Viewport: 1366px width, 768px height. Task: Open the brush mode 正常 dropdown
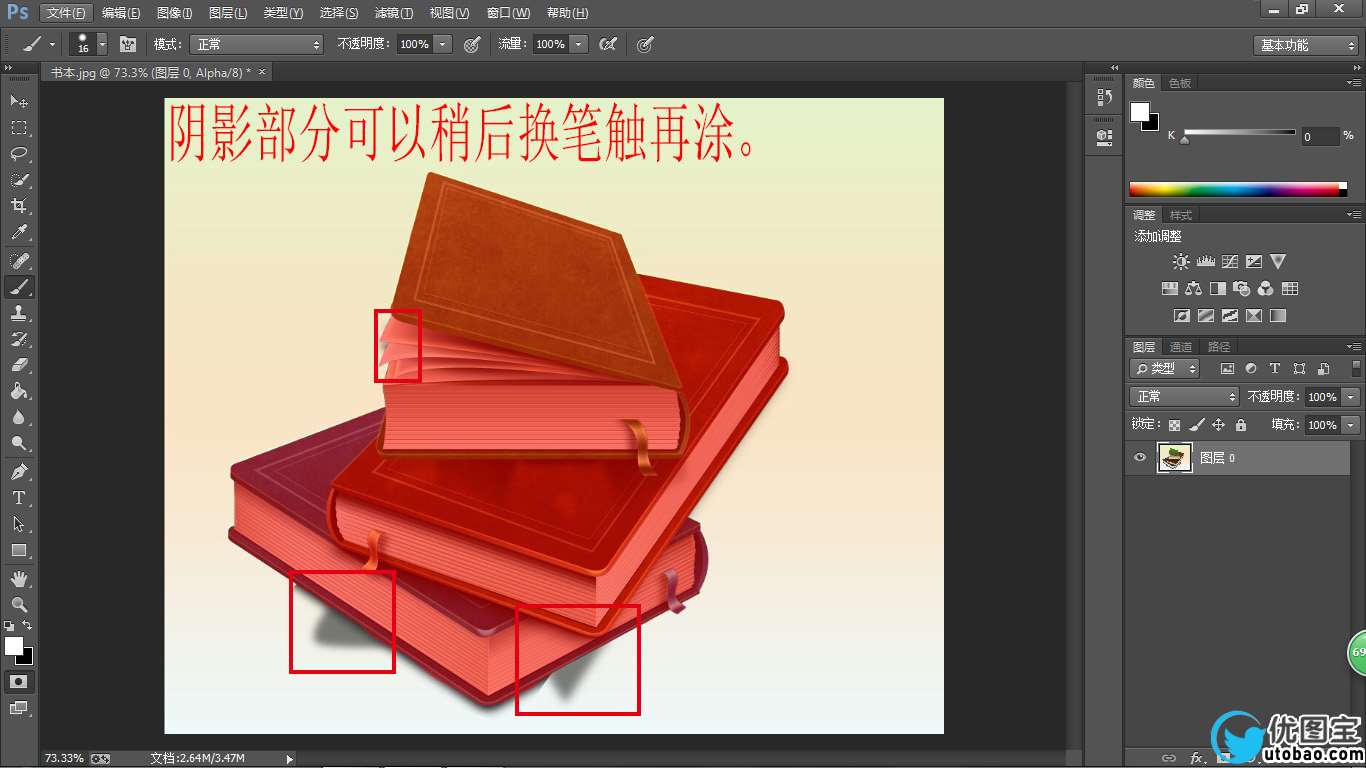click(x=258, y=44)
